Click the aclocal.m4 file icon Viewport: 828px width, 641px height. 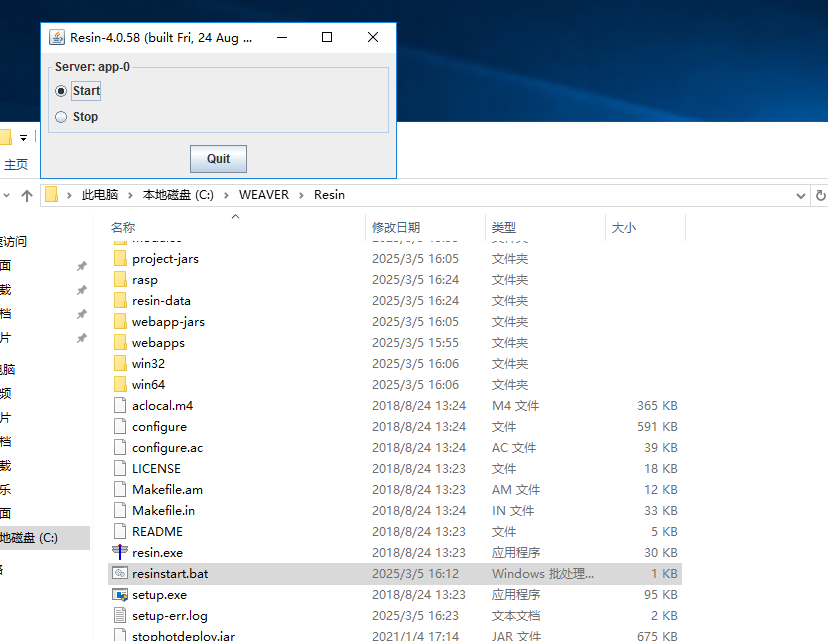[120, 405]
